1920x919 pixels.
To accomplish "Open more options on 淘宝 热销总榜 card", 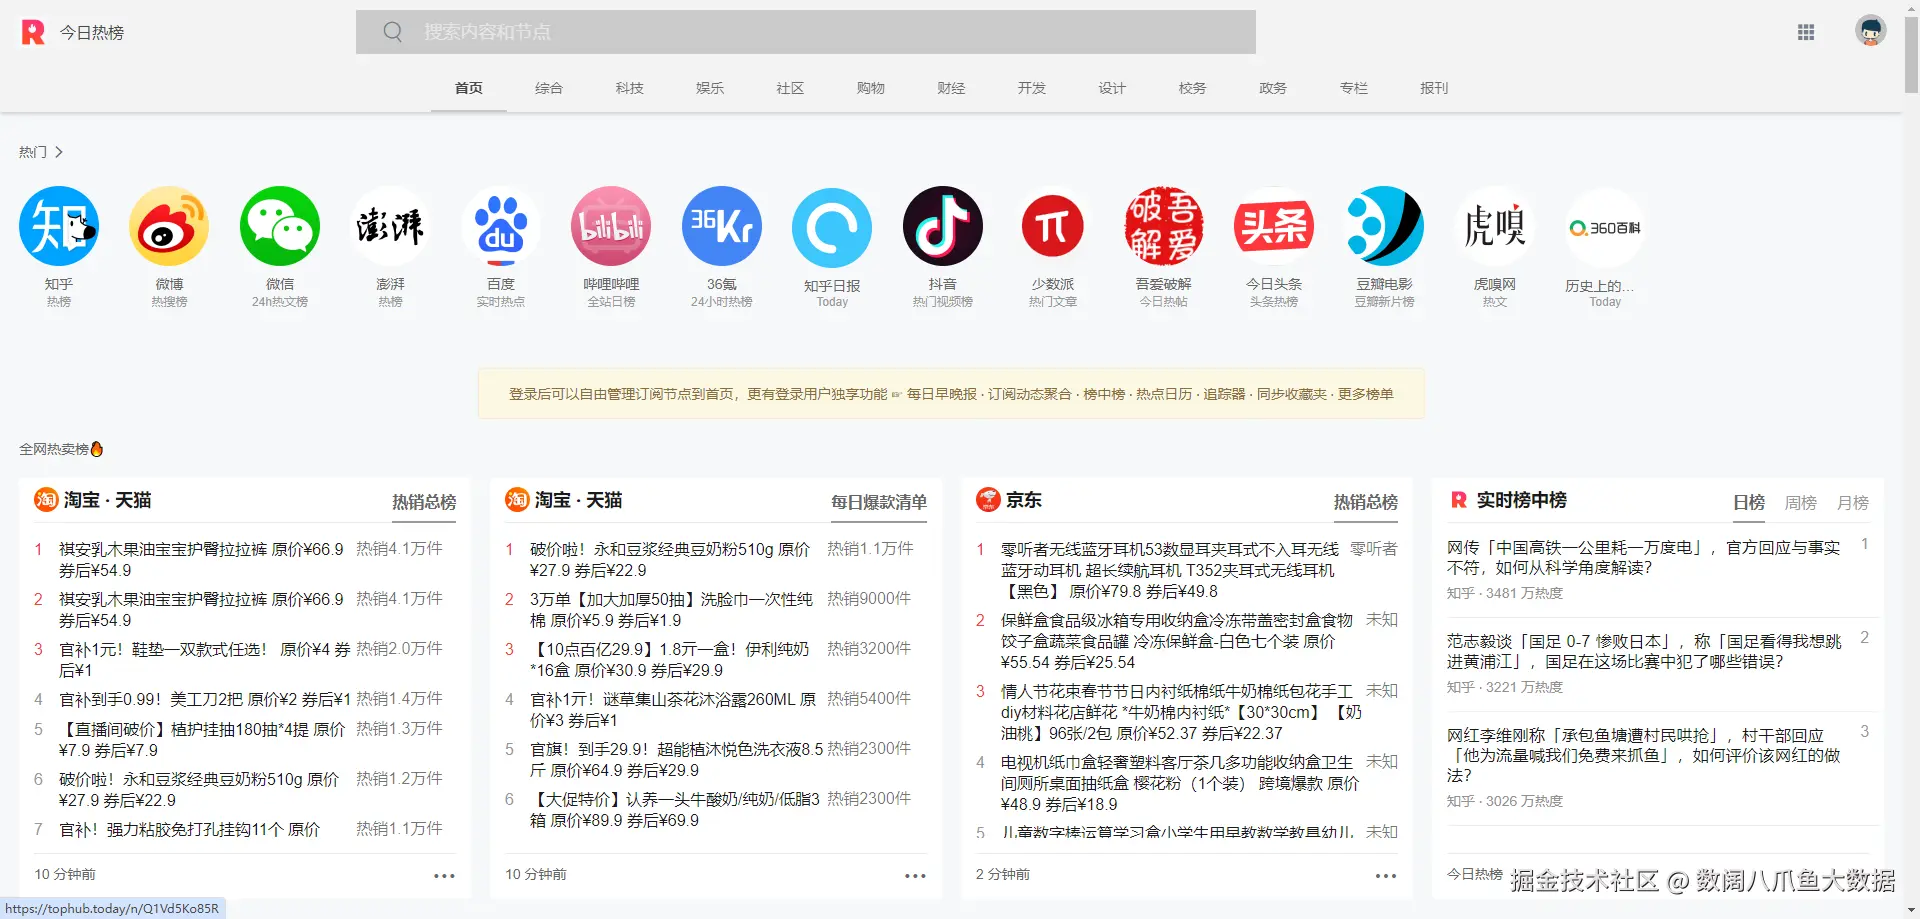I will tap(444, 876).
